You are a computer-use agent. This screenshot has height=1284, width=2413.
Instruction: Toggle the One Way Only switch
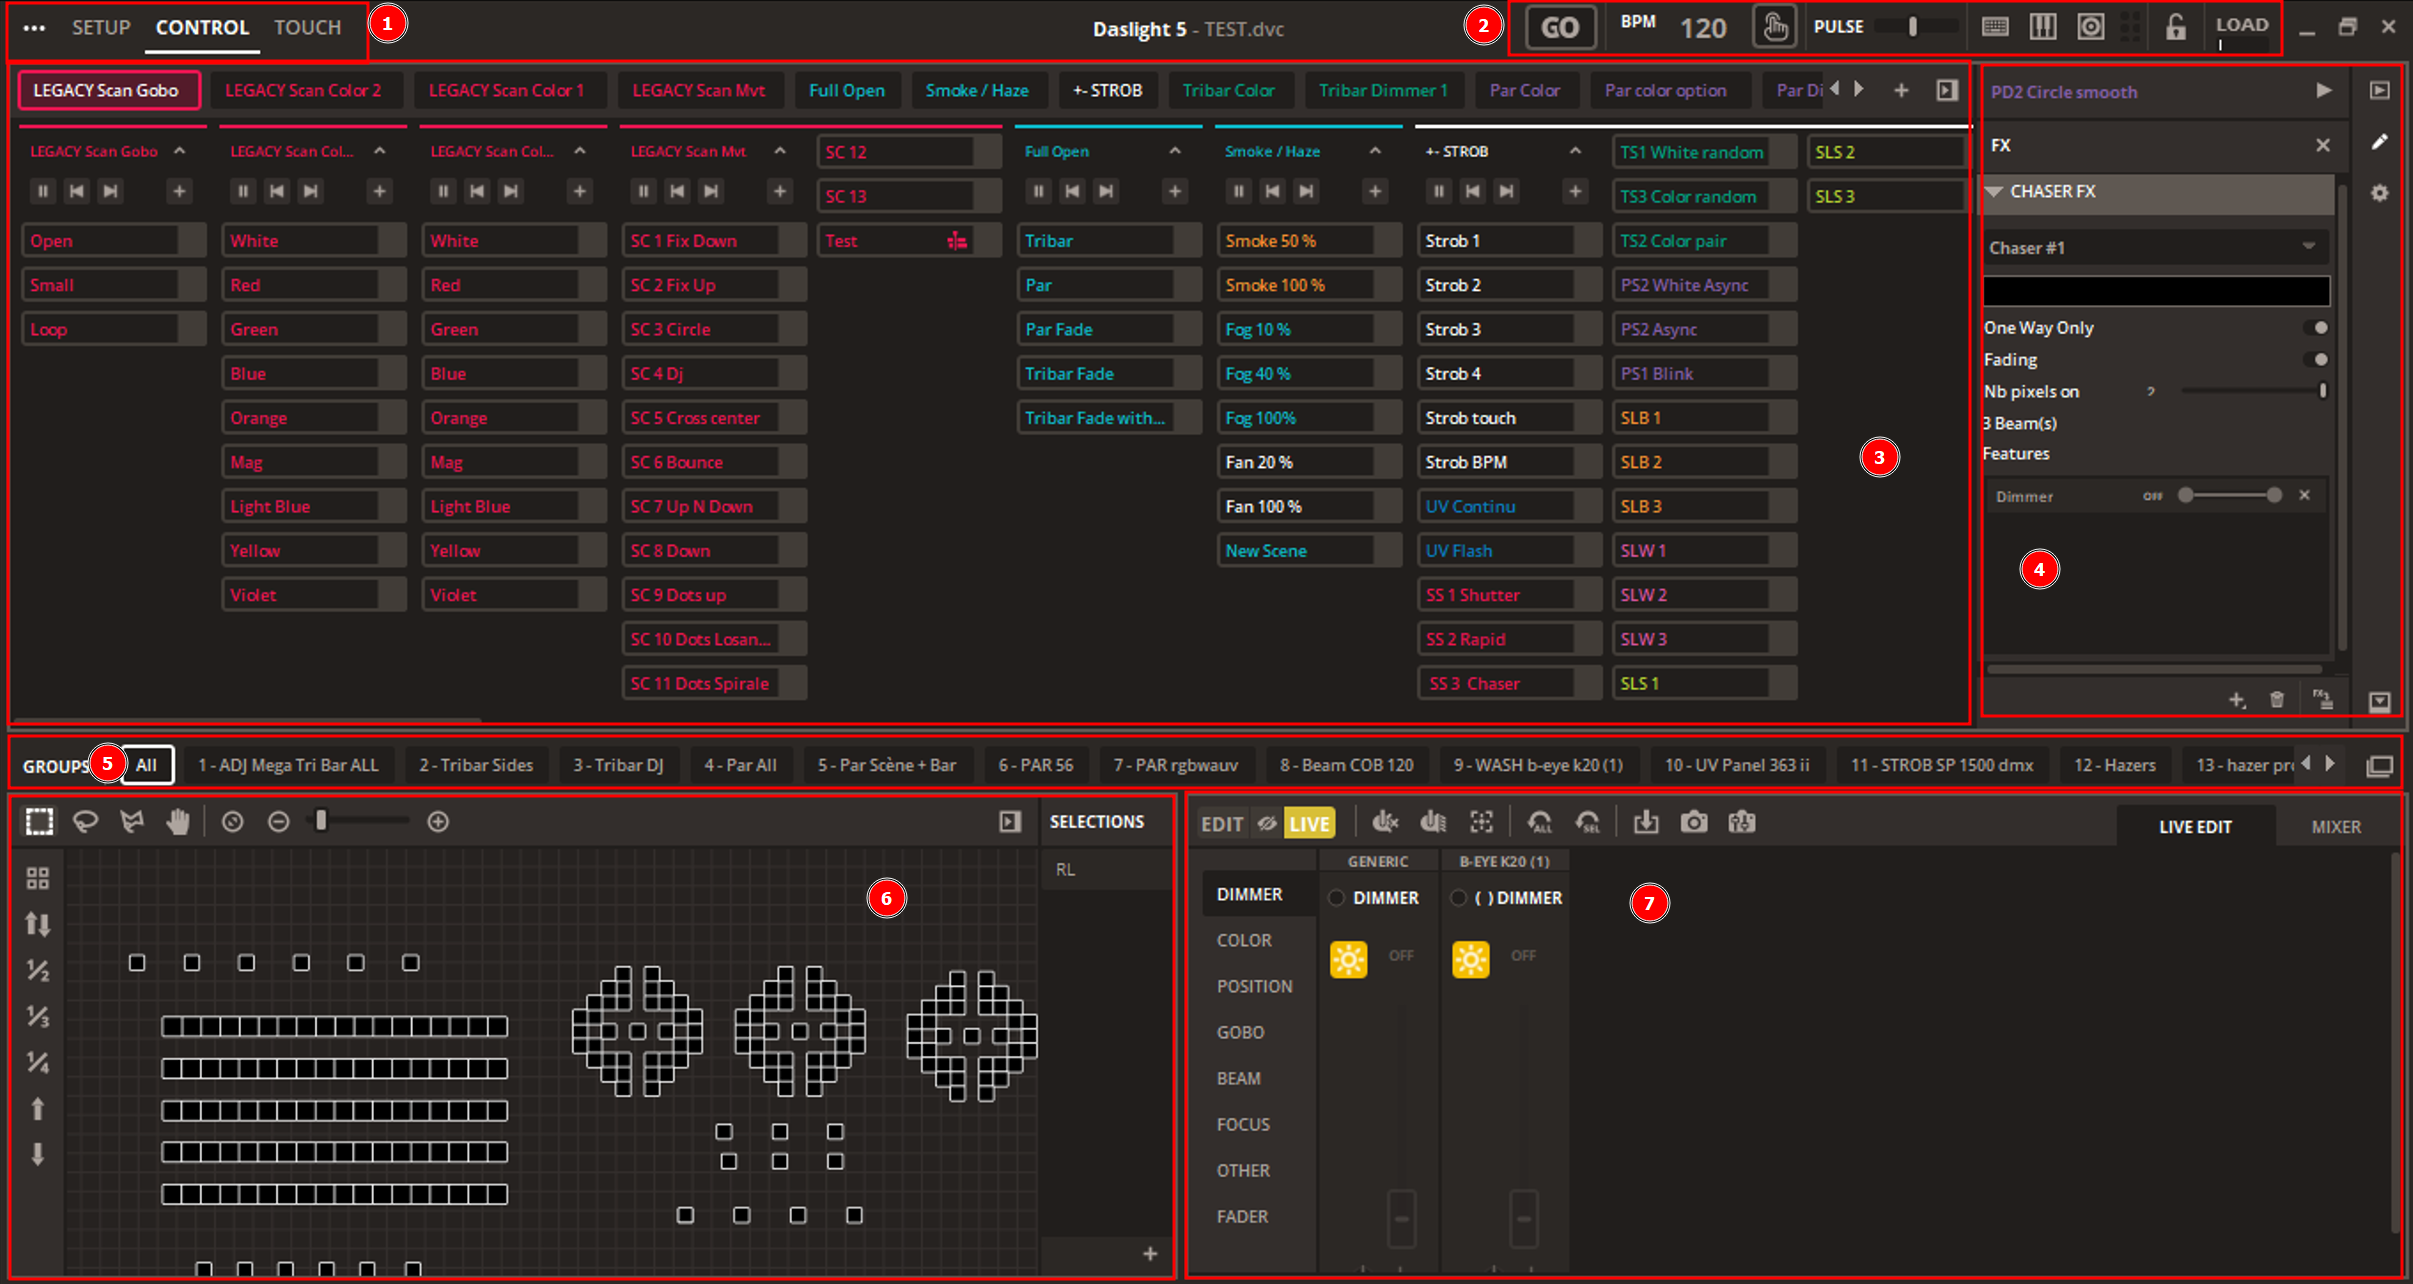[x=2315, y=328]
